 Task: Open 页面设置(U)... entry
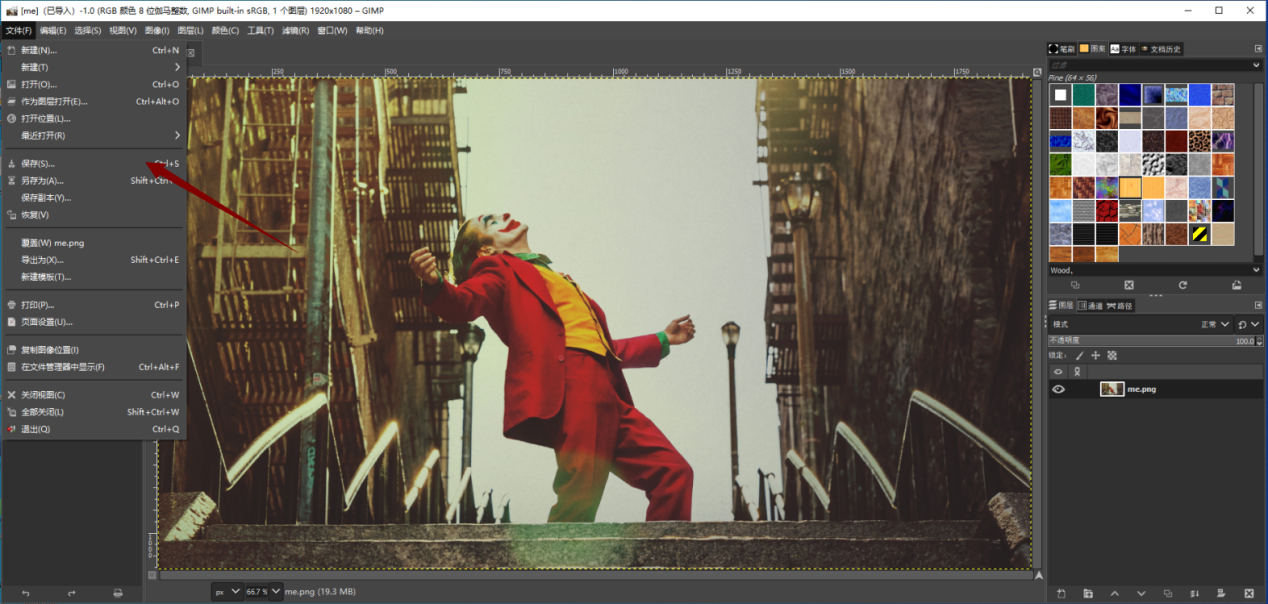[x=93, y=321]
